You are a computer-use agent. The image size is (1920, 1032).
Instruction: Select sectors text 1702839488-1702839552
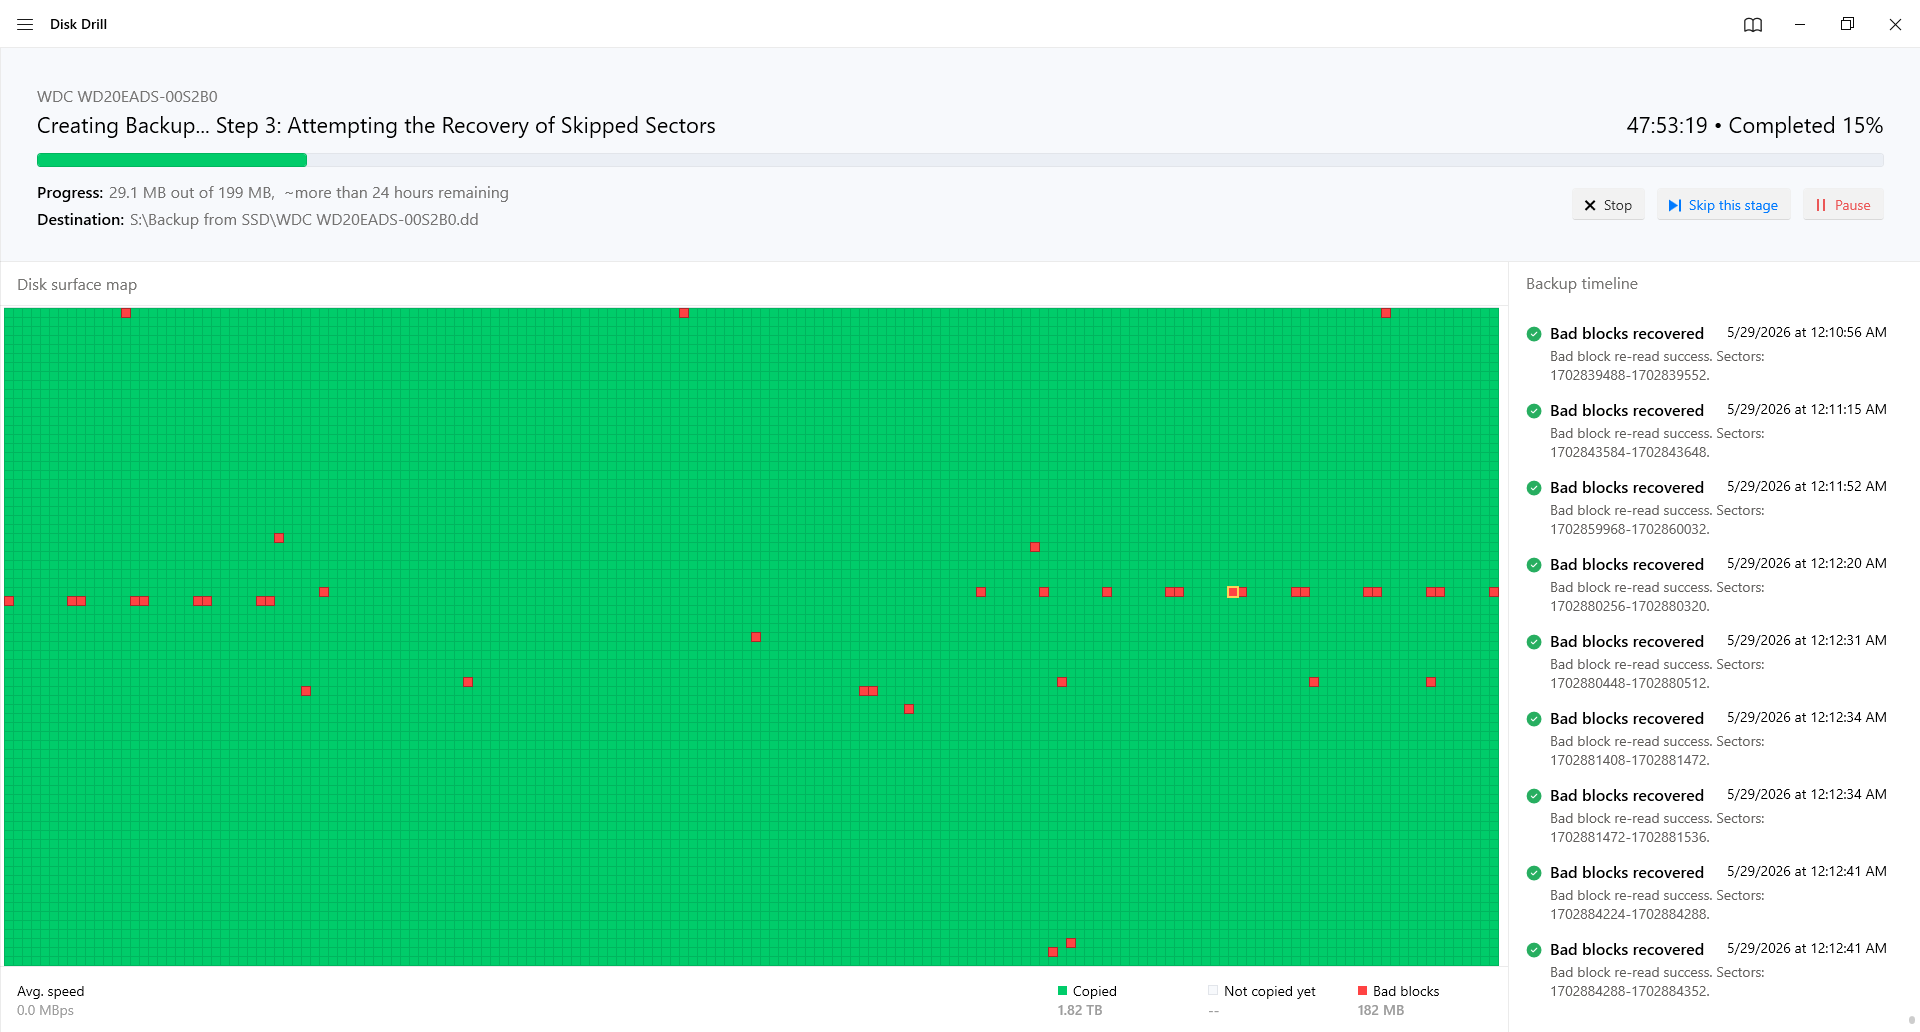pos(1629,375)
